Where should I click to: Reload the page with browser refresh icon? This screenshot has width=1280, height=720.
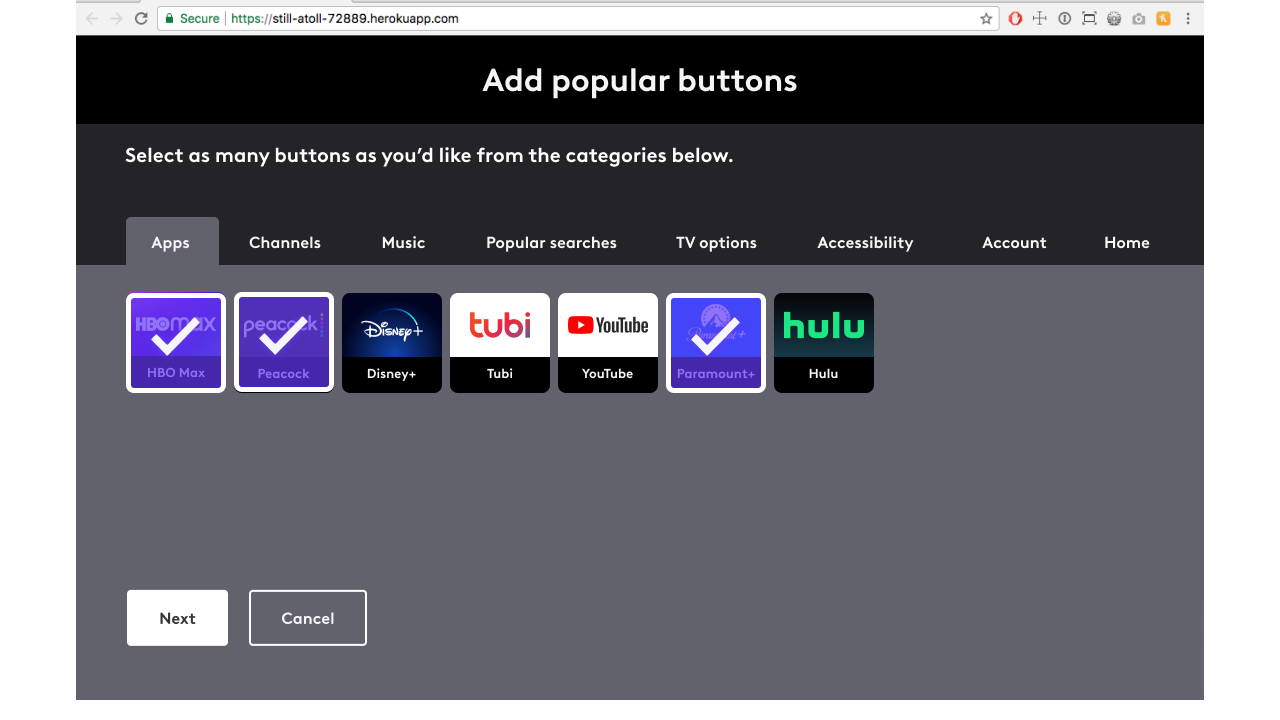(141, 18)
